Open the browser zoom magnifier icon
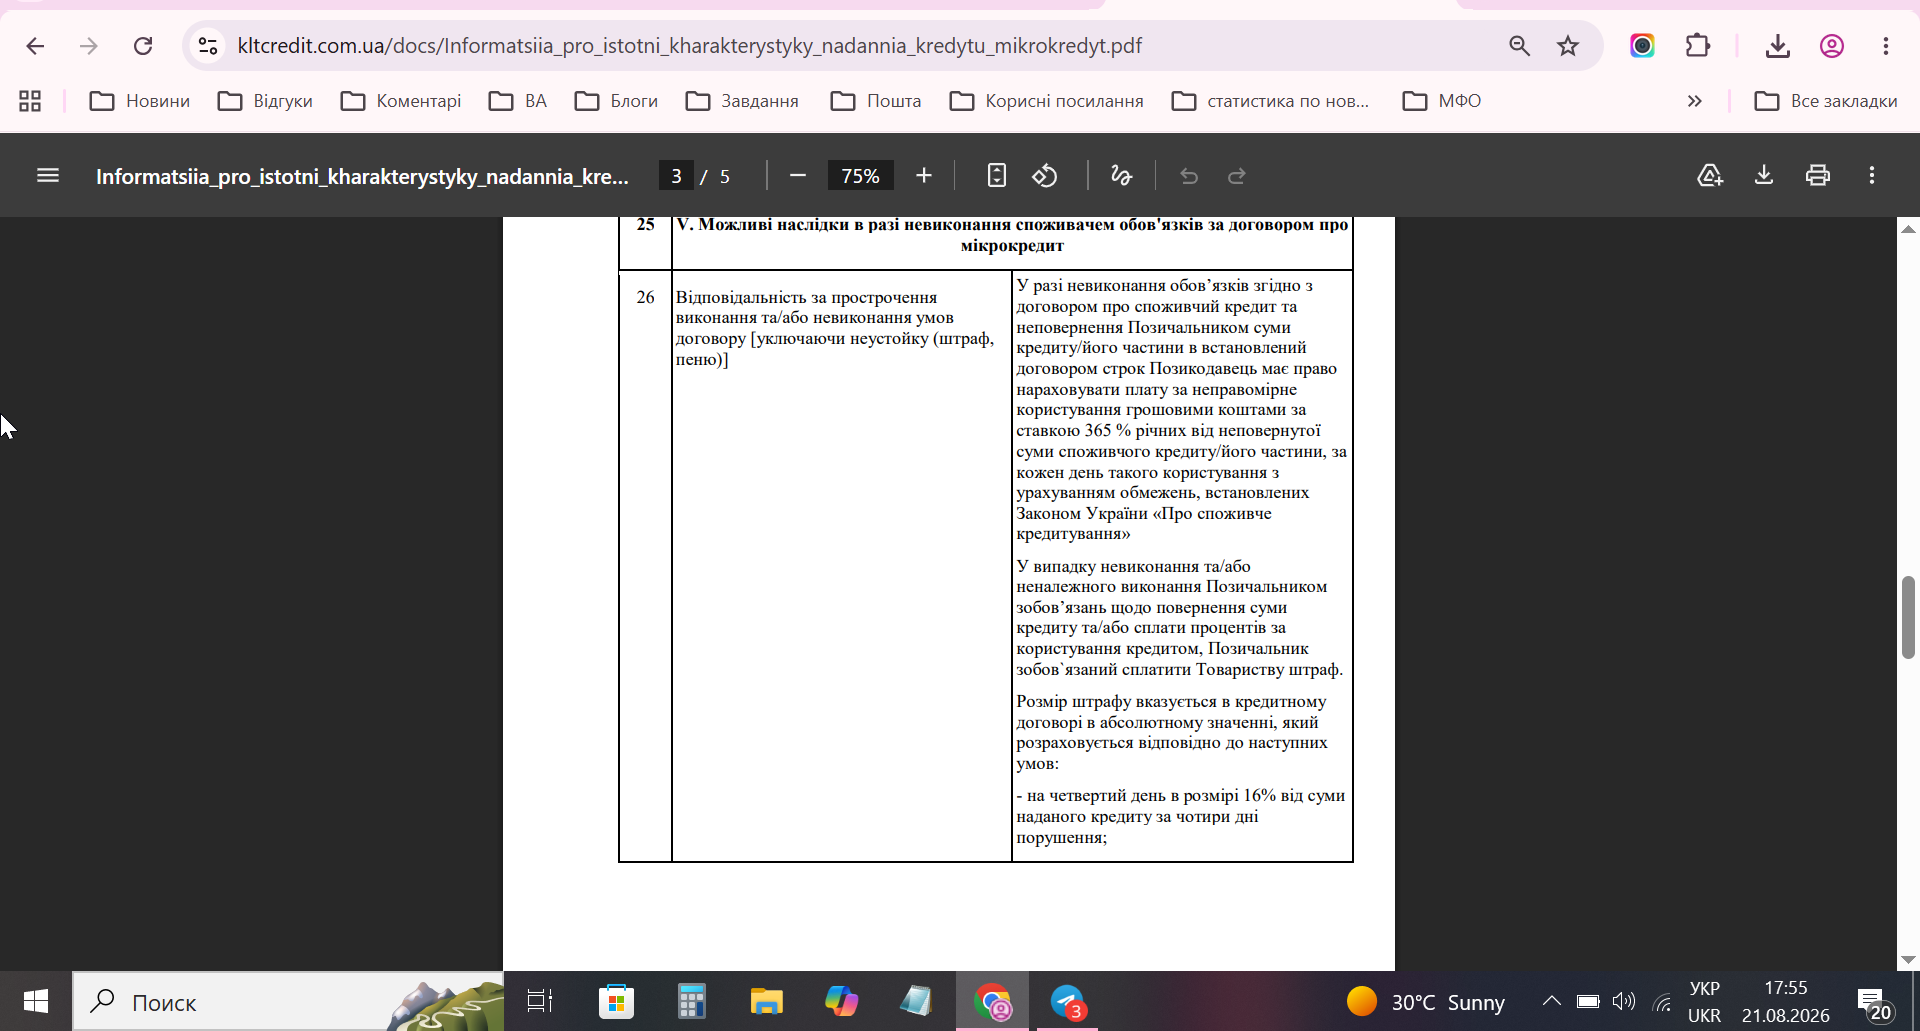The image size is (1920, 1031). [1519, 46]
